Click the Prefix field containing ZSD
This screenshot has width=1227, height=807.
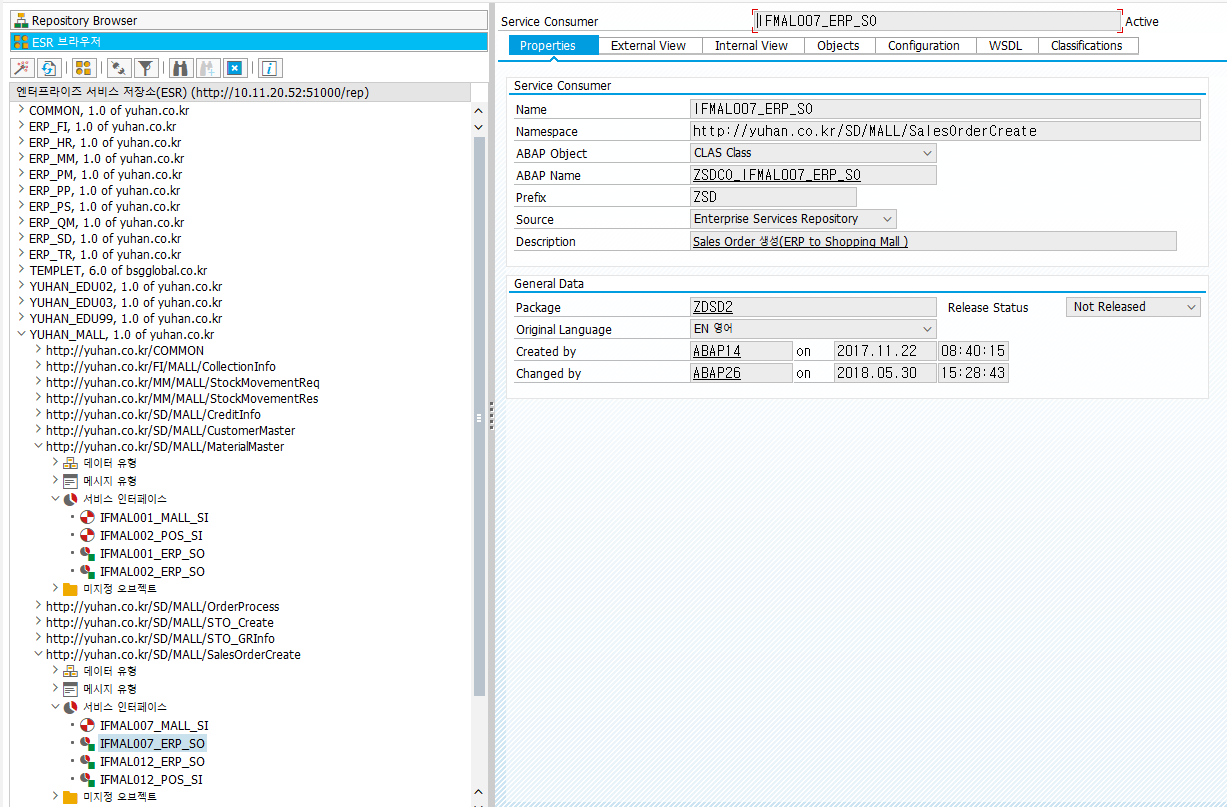tap(774, 197)
